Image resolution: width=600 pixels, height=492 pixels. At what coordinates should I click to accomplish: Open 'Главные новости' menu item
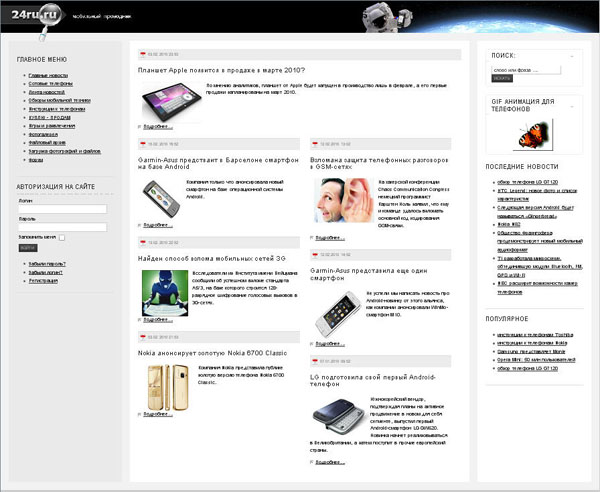tap(48, 75)
